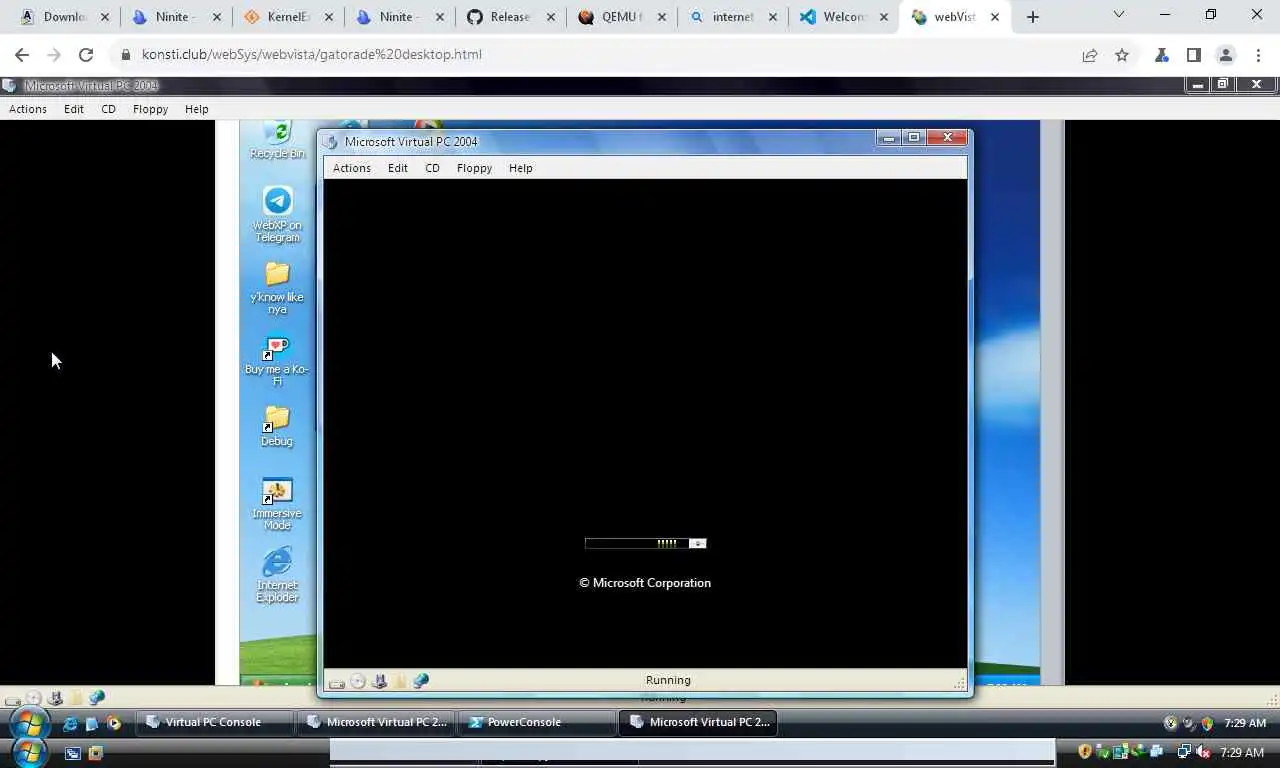Open CD menu in outer Virtual PC window

coord(108,109)
